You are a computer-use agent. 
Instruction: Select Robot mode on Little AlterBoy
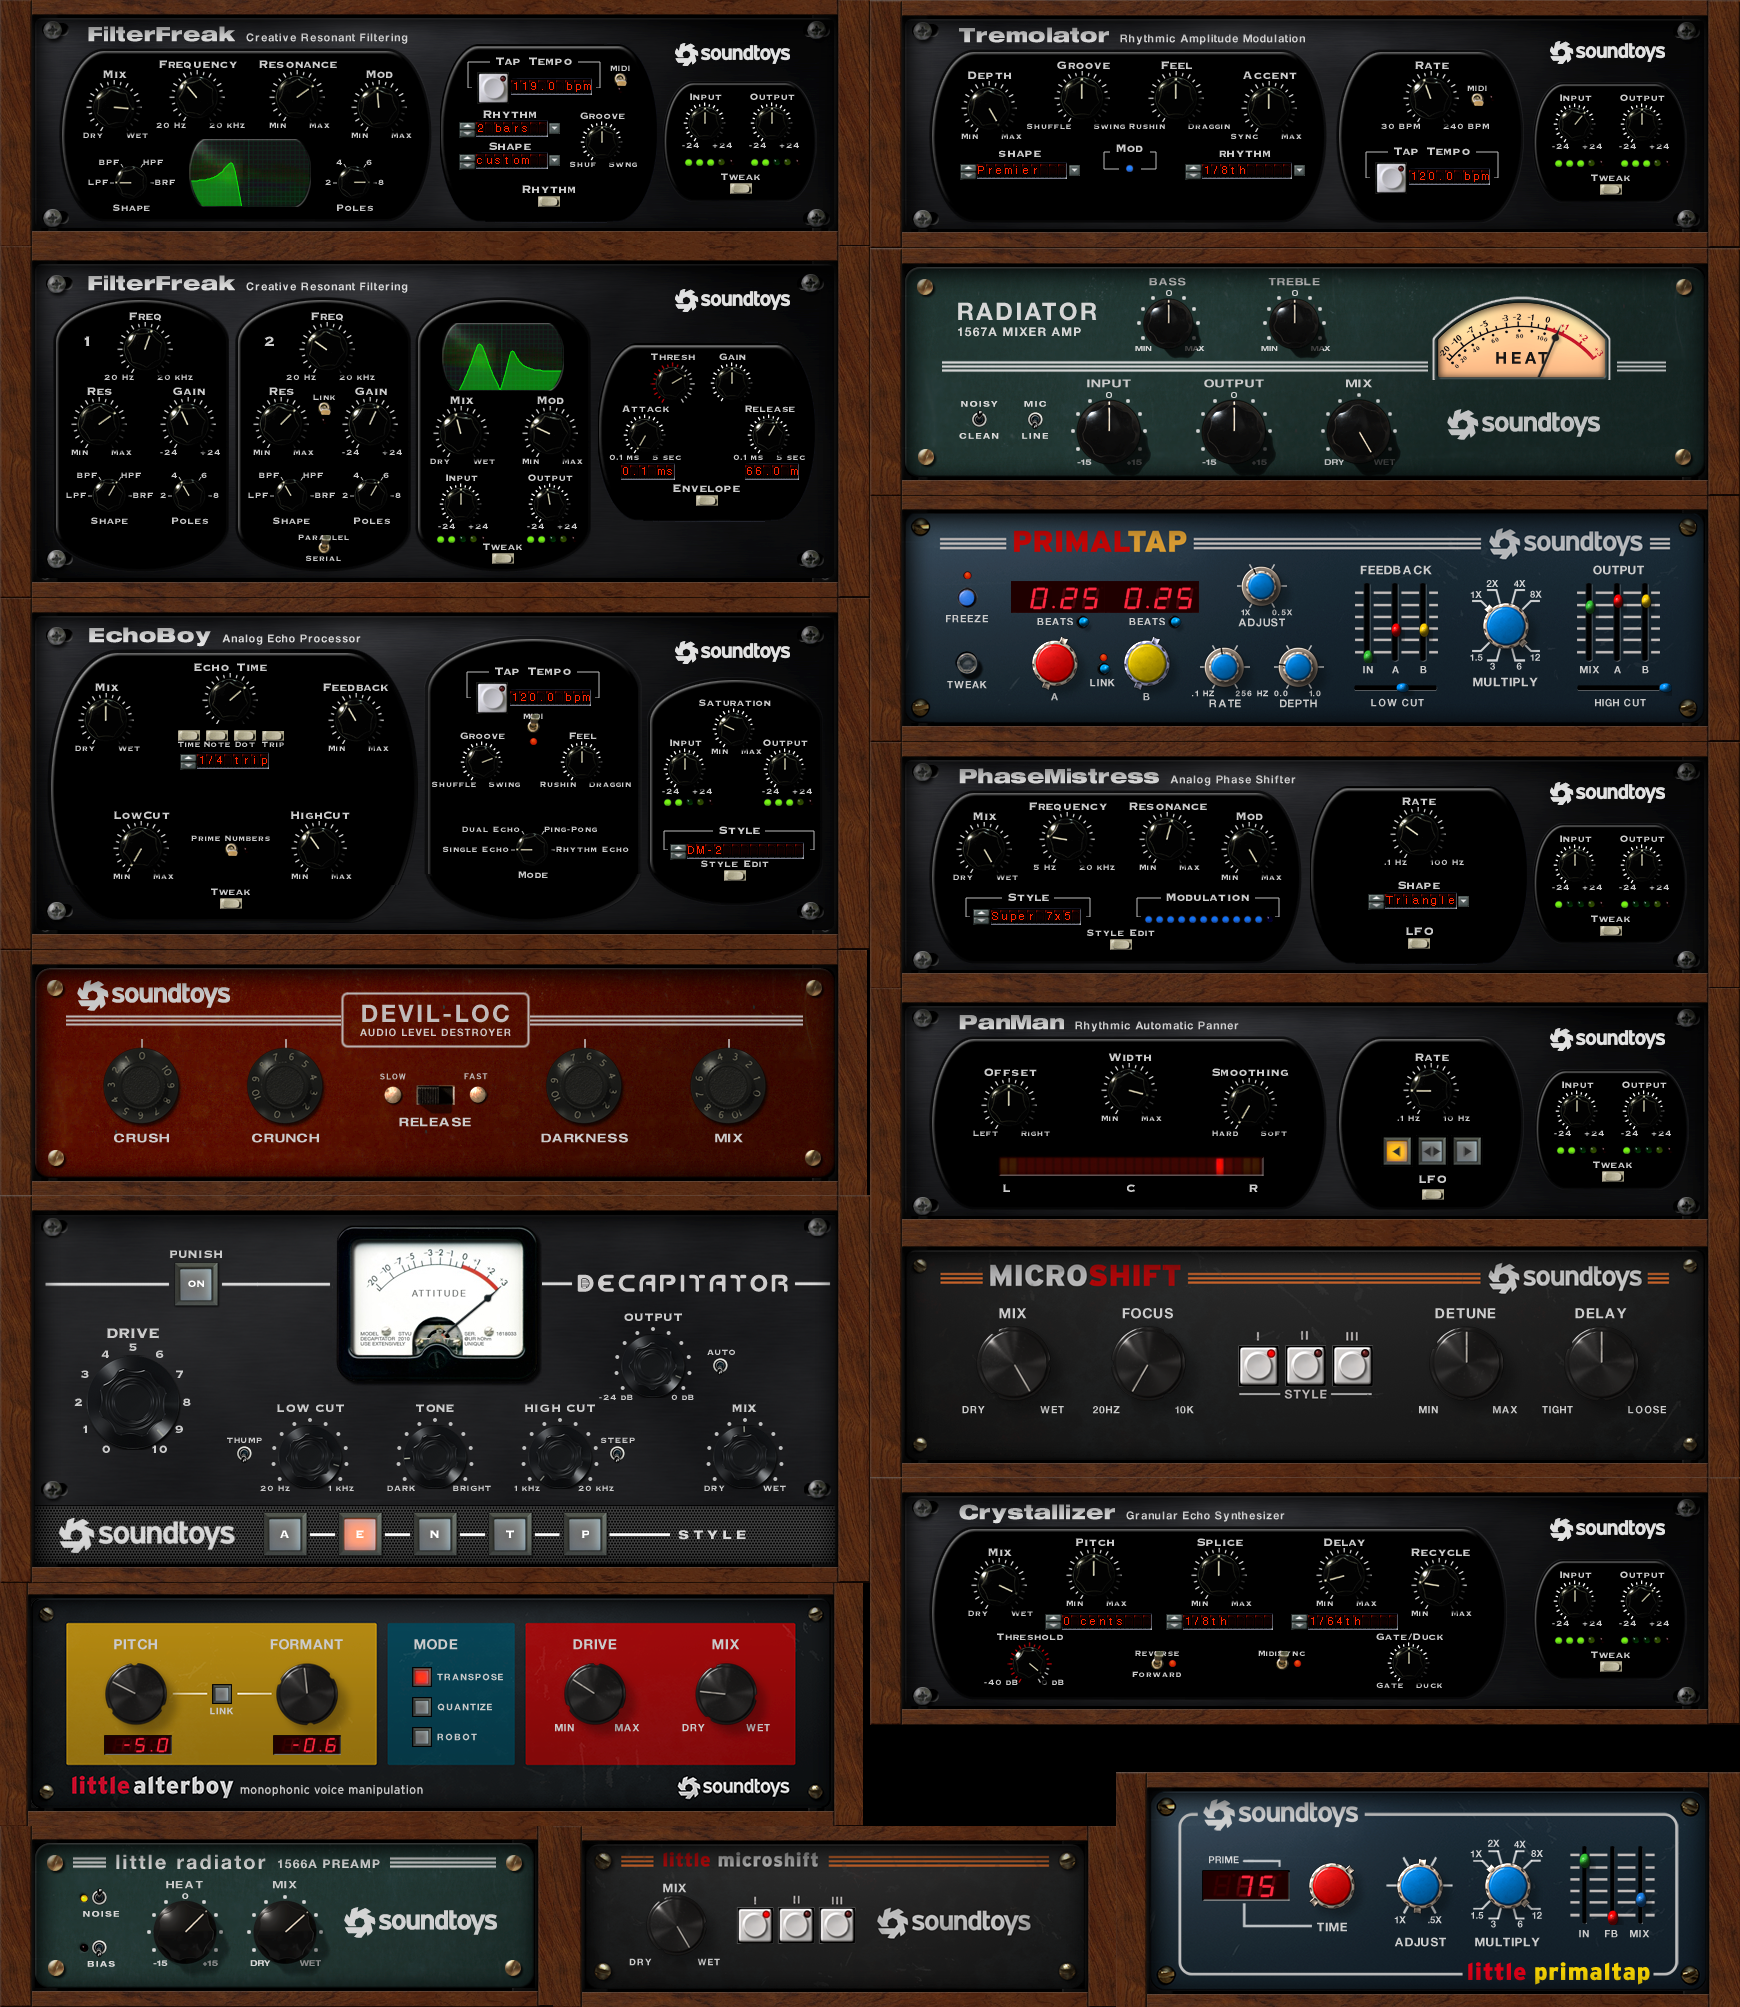point(422,1738)
